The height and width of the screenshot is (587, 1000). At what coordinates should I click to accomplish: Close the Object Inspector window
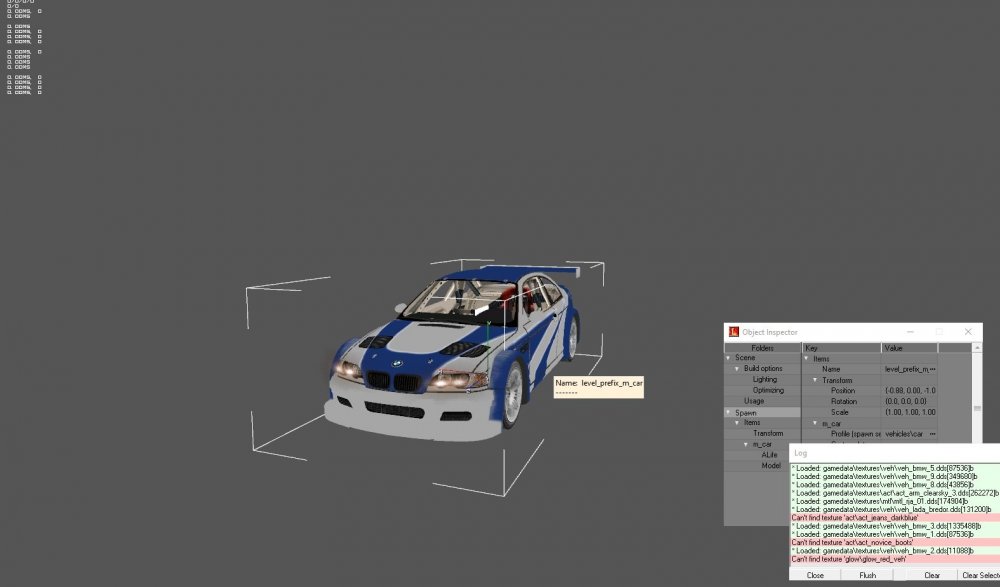[x=968, y=332]
